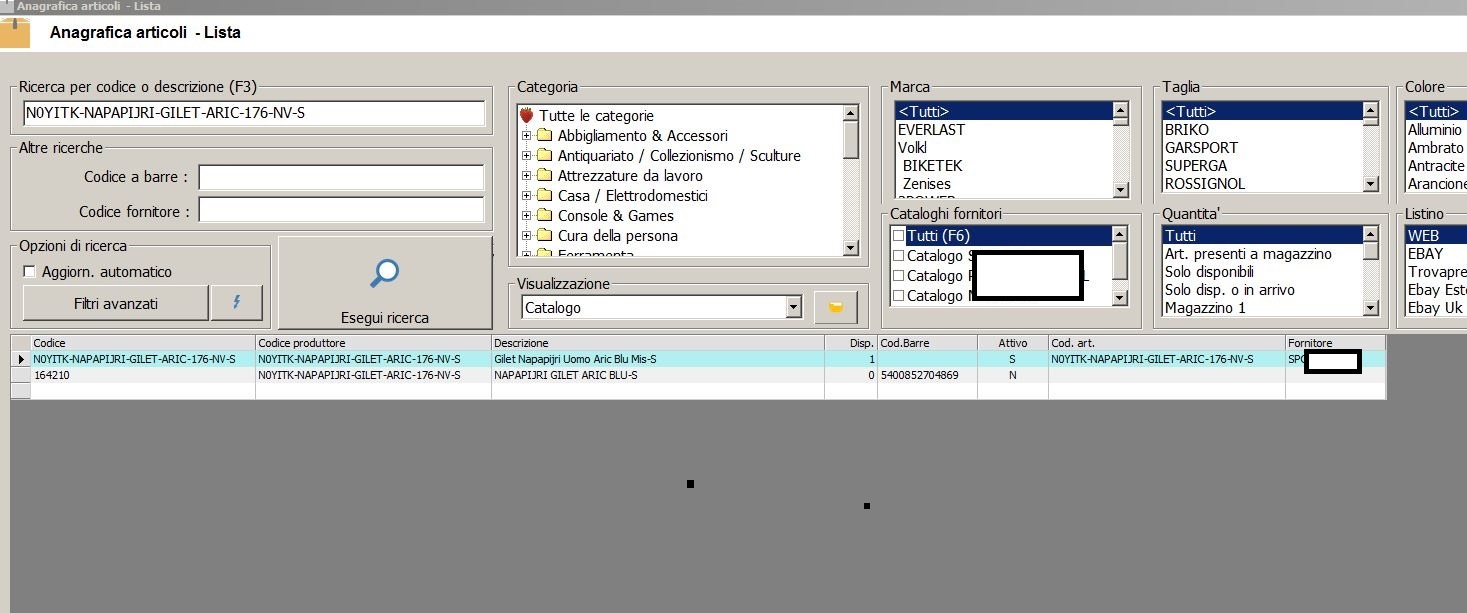Expand the Console & Games node
Image resolution: width=1467 pixels, height=613 pixels.
point(526,216)
